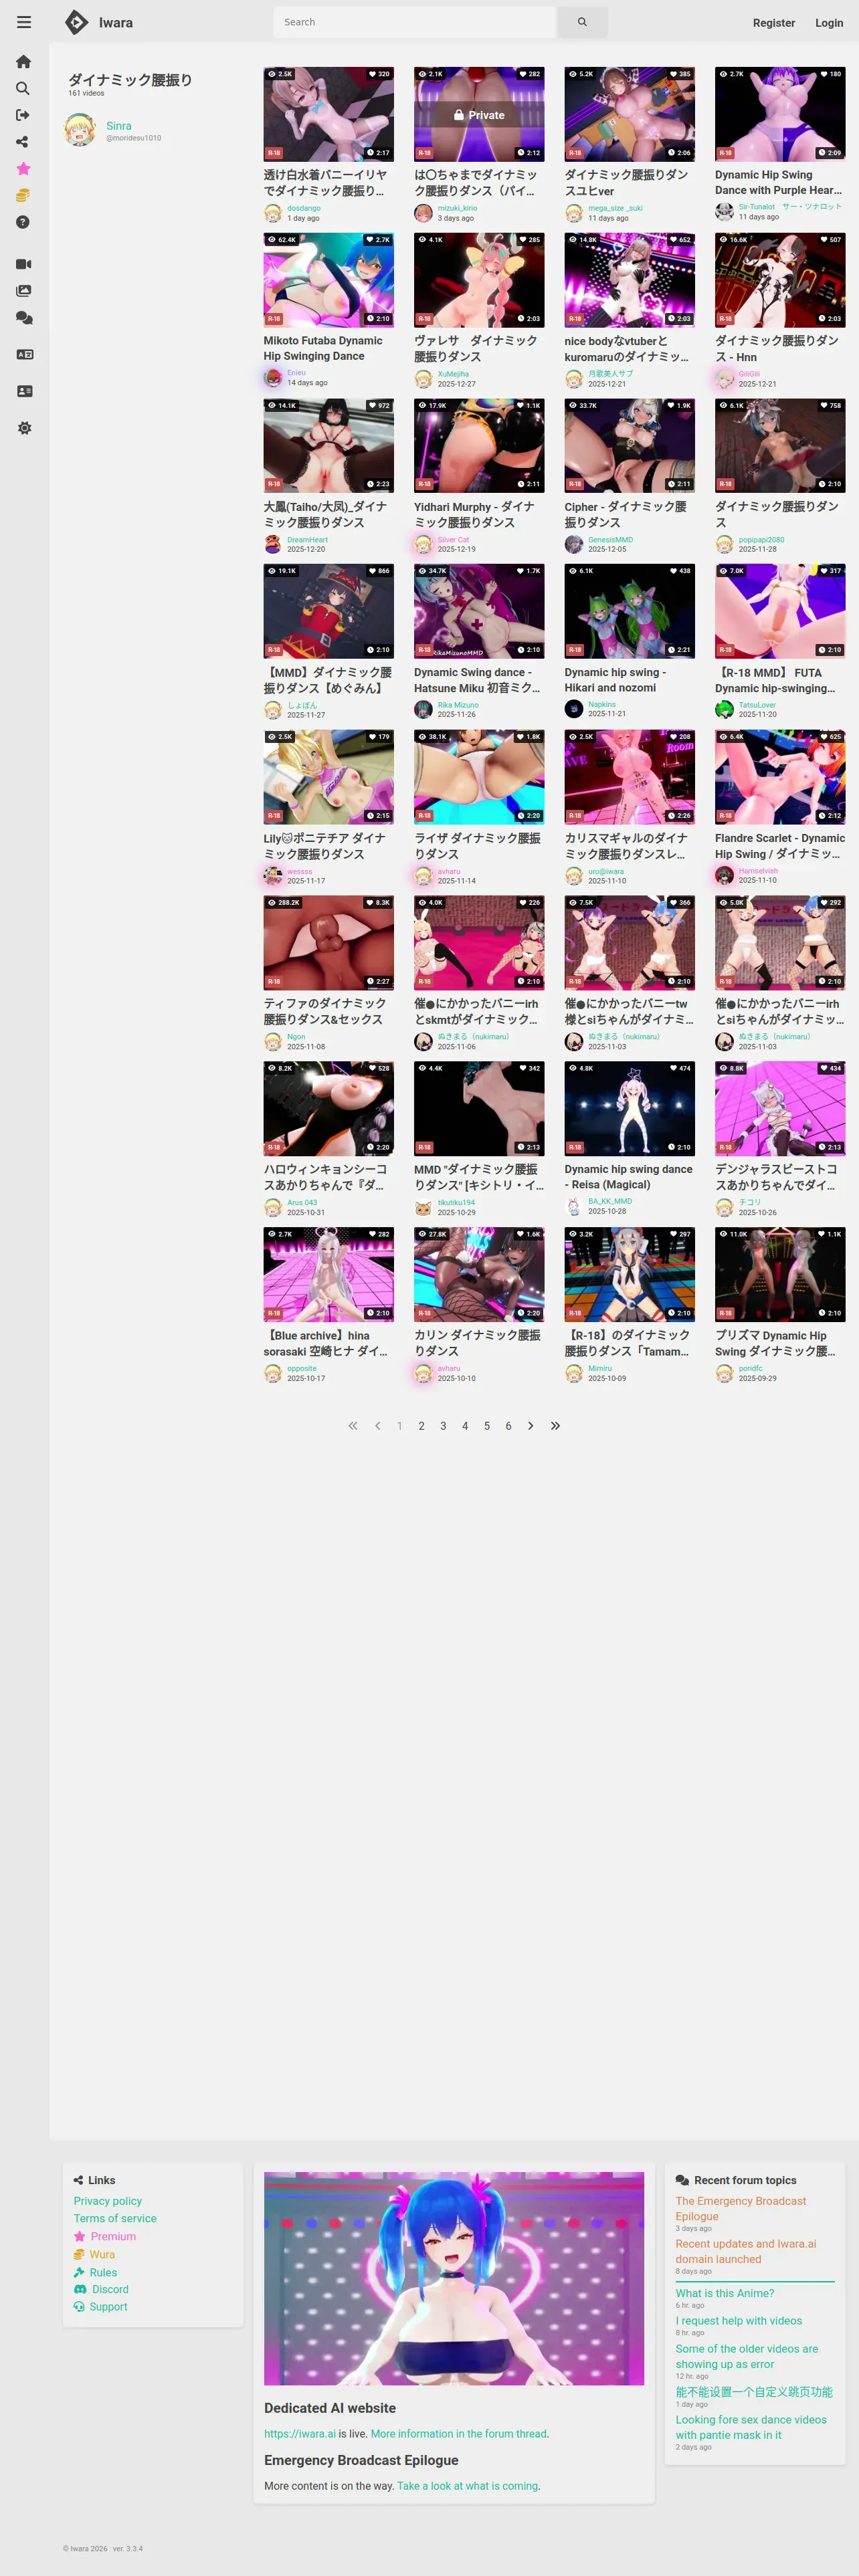
Task: Select page 1 in pagination
Action: pos(400,1426)
